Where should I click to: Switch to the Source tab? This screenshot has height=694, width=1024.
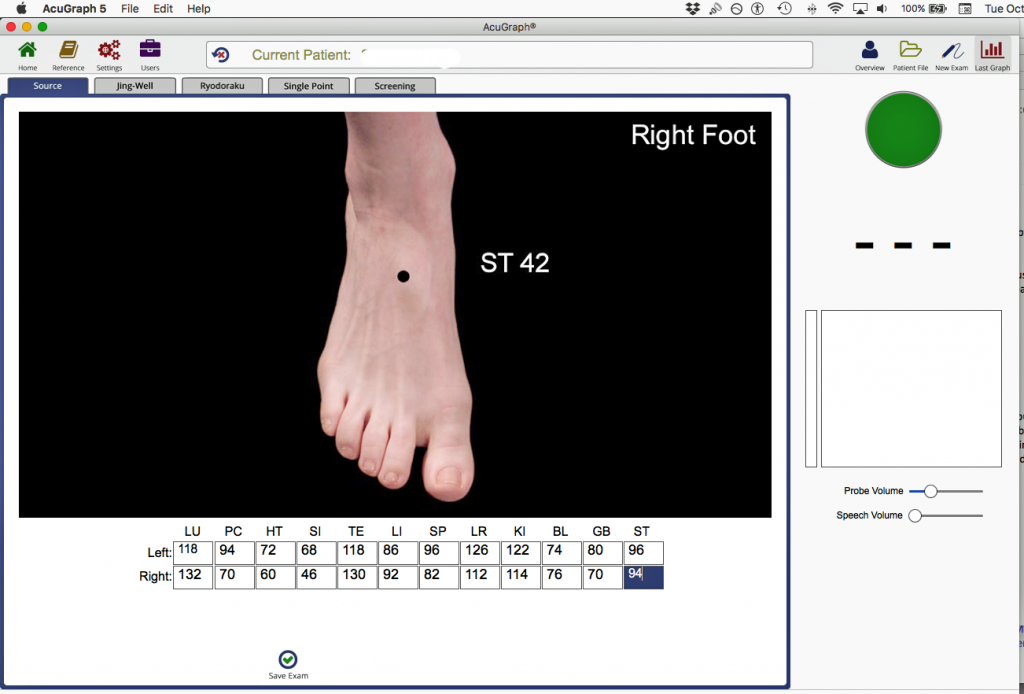coord(48,86)
